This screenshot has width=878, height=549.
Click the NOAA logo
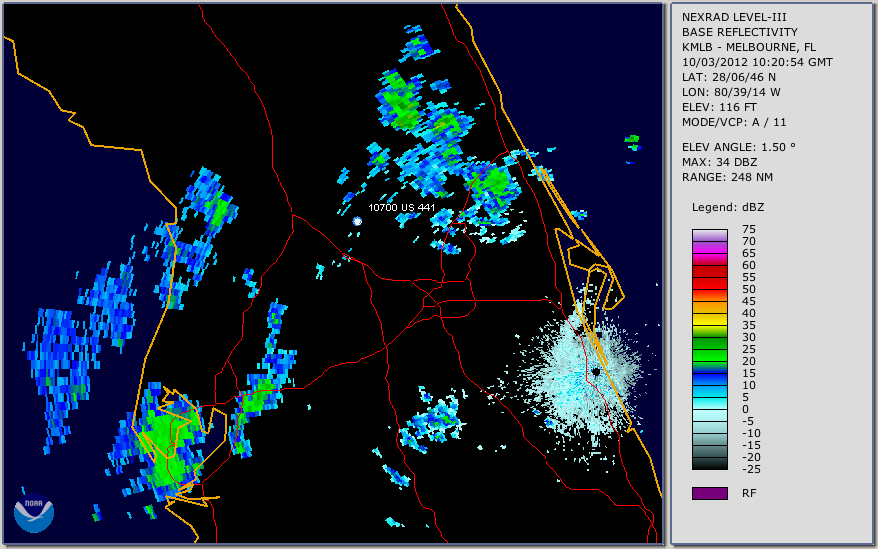click(x=34, y=513)
